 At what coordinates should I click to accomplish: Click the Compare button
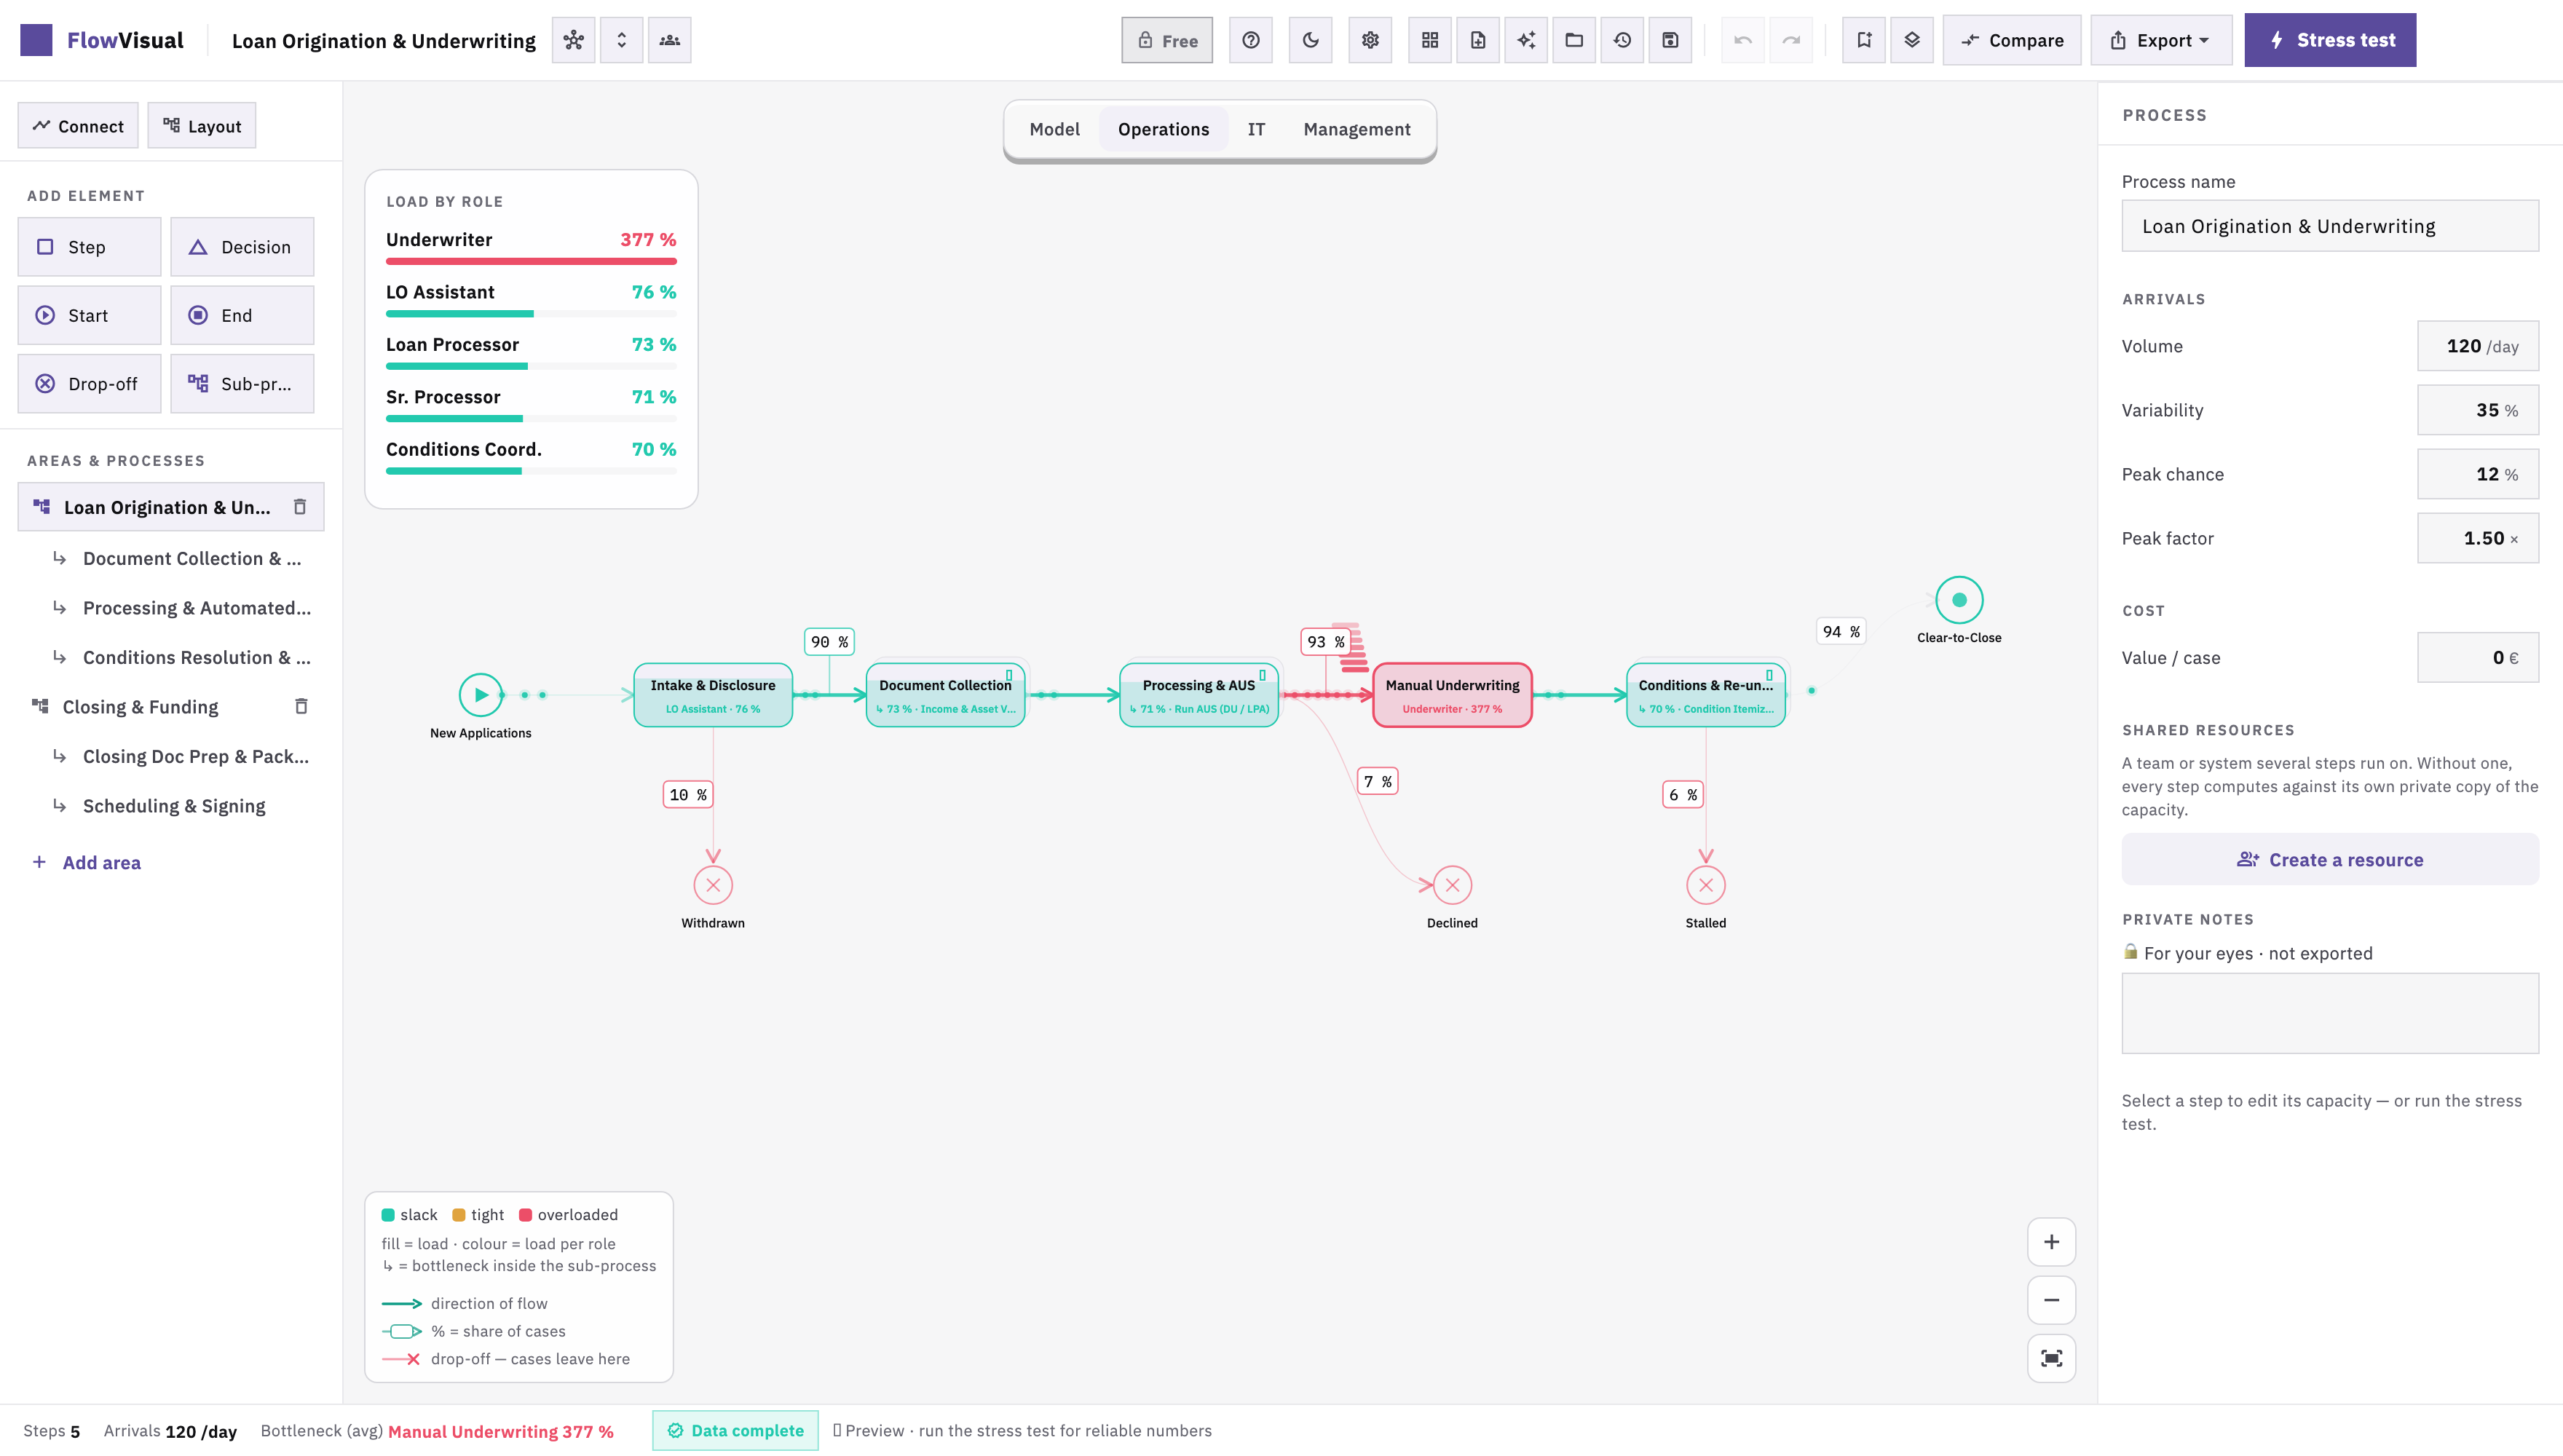(2012, 40)
